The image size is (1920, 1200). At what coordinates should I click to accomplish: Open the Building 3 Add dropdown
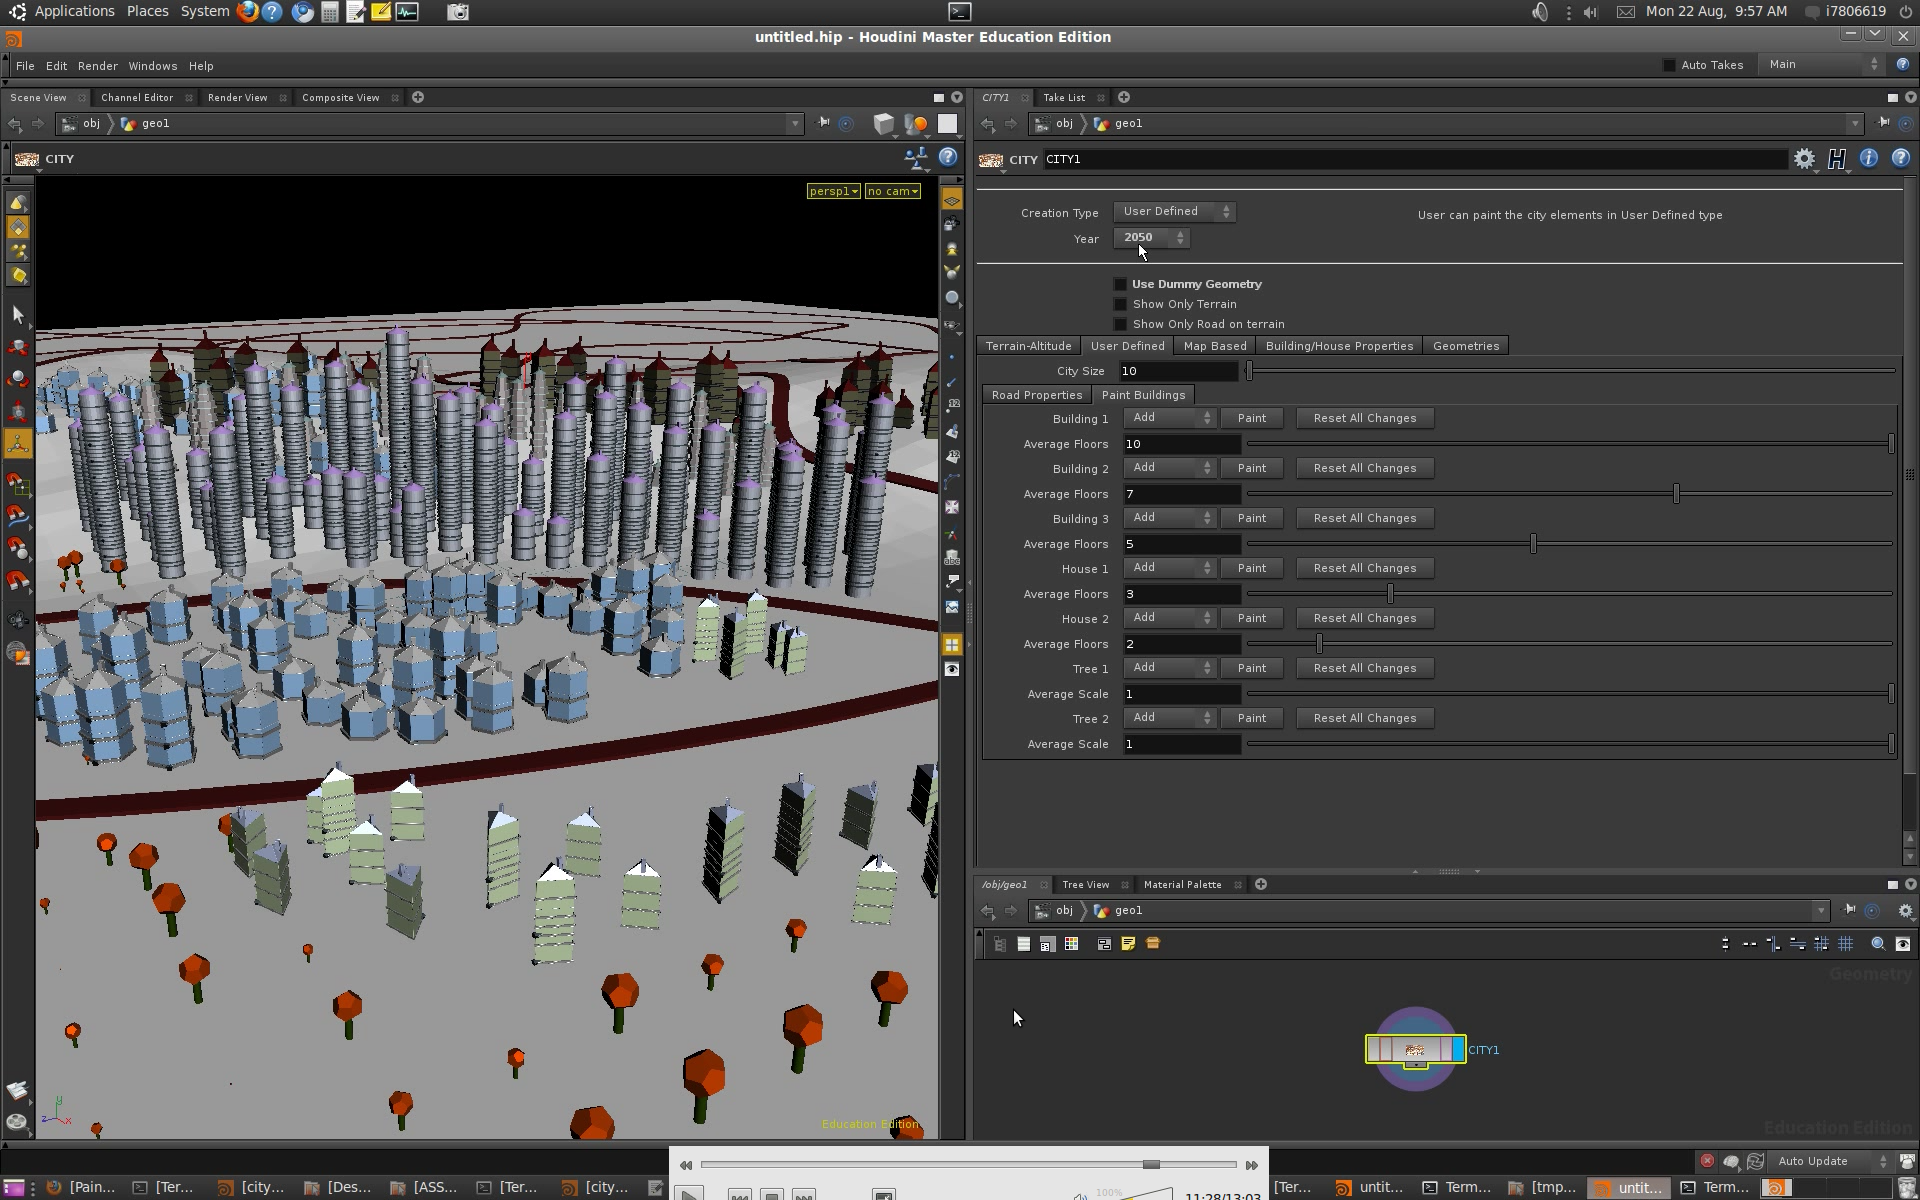click(1169, 518)
